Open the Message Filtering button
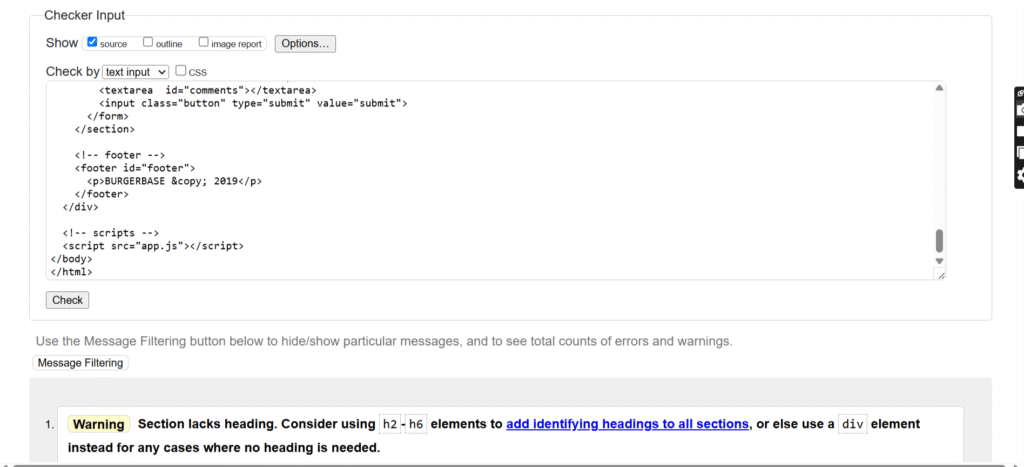 point(81,363)
